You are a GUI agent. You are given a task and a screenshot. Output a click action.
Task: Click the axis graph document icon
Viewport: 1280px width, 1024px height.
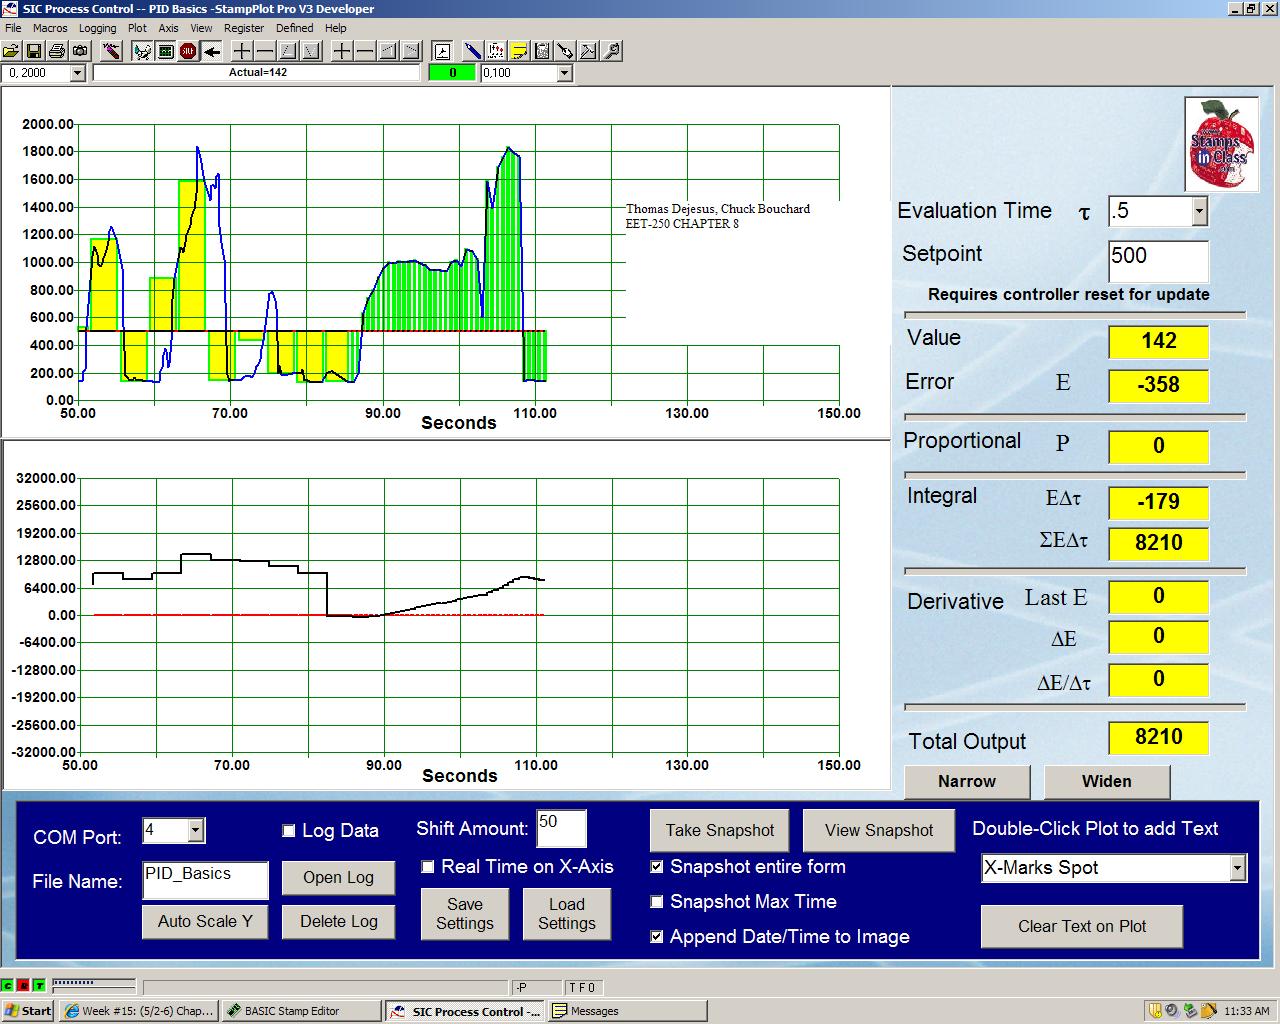click(442, 50)
